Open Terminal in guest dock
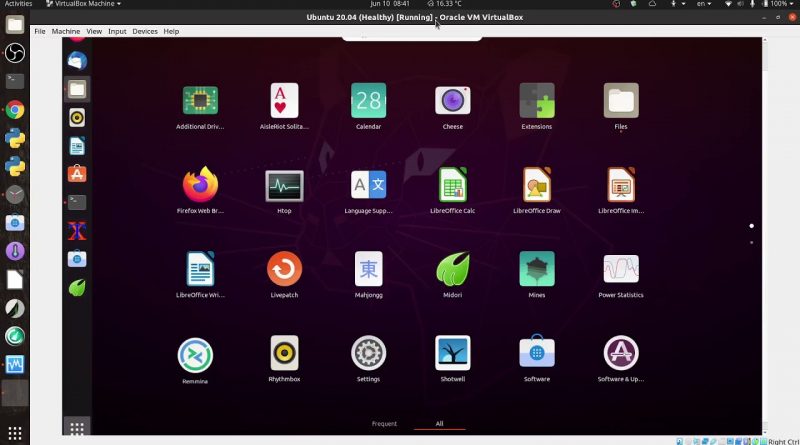 point(77,203)
